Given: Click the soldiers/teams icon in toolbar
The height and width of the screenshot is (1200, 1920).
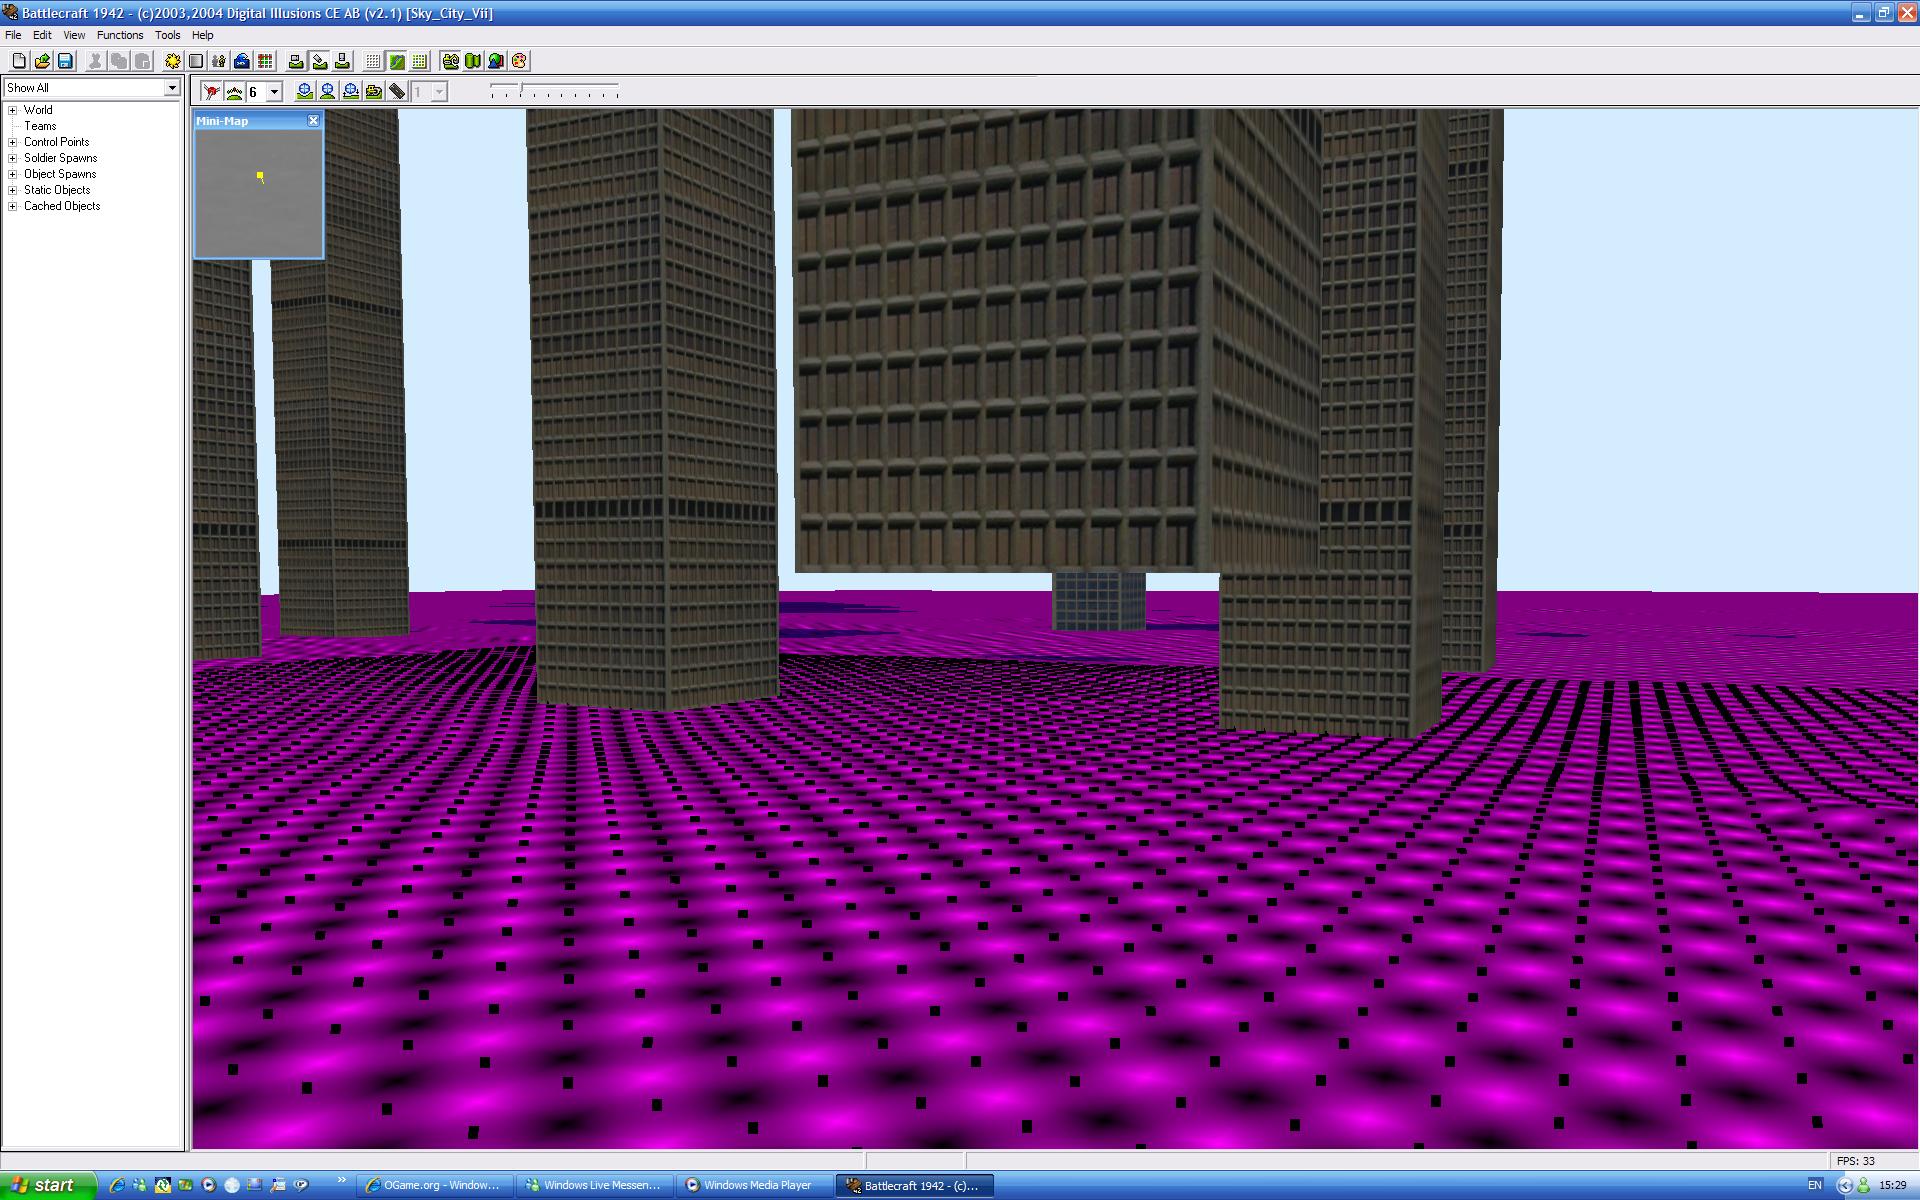Looking at the screenshot, I should pyautogui.click(x=219, y=61).
